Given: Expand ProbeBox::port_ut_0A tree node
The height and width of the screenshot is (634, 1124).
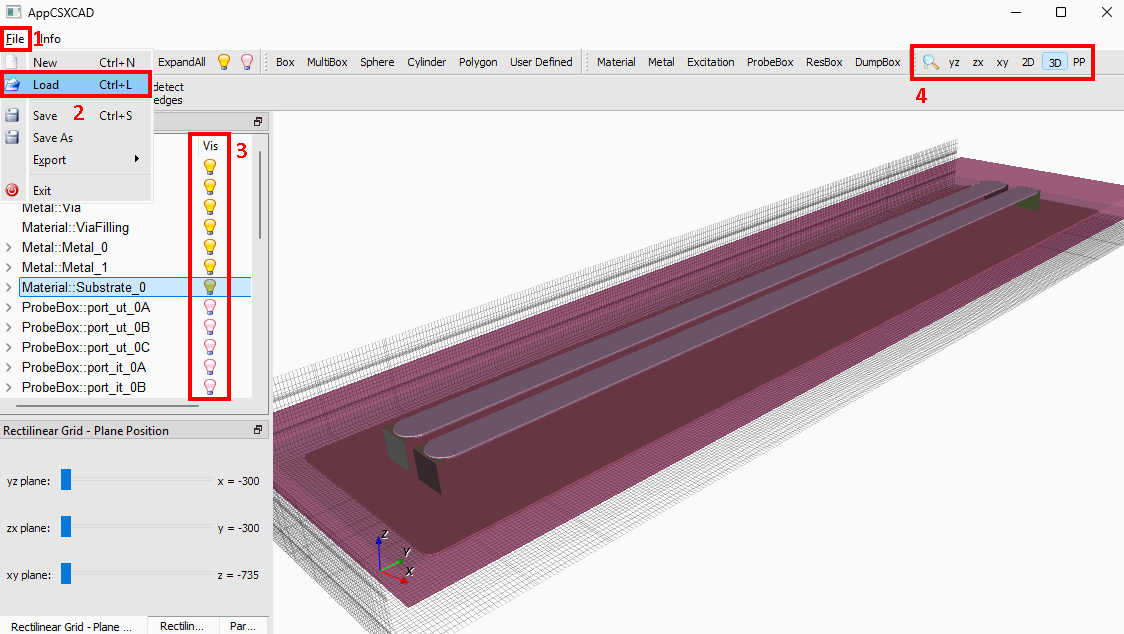Looking at the screenshot, I should (x=9, y=308).
